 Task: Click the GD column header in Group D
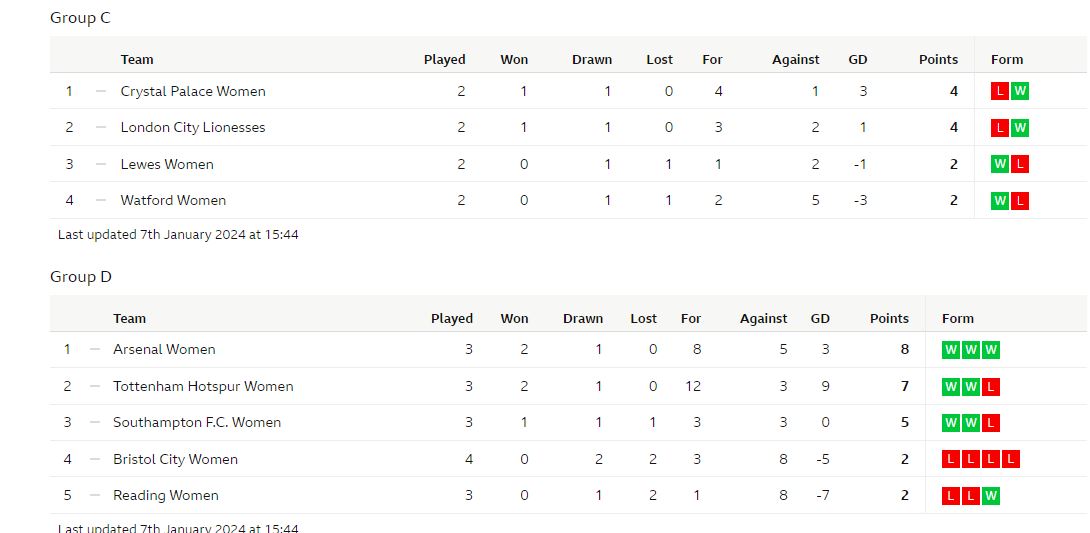click(820, 319)
